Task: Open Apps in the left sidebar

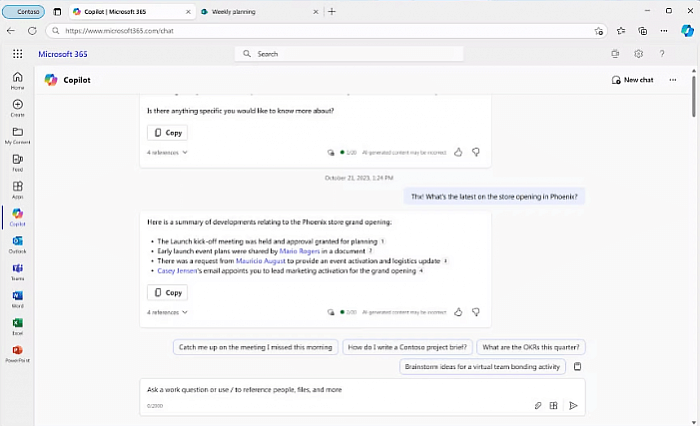Action: point(17,190)
